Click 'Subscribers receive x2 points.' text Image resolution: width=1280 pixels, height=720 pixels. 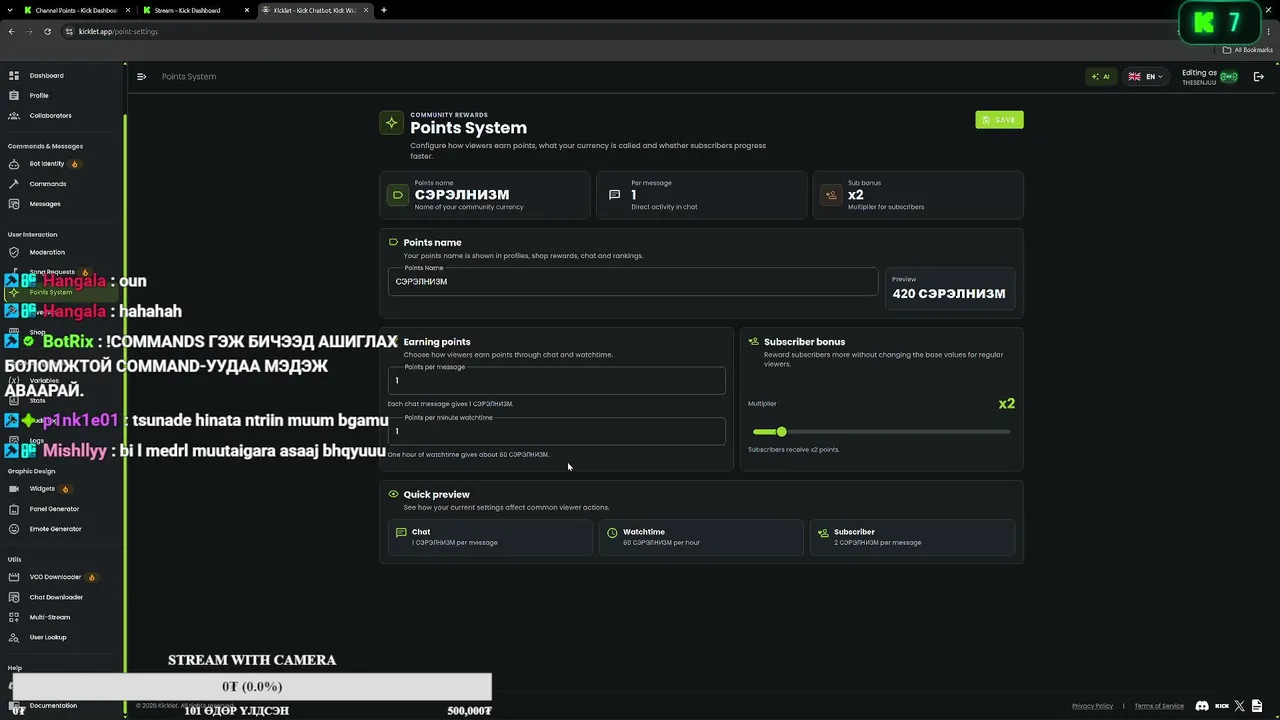click(794, 450)
